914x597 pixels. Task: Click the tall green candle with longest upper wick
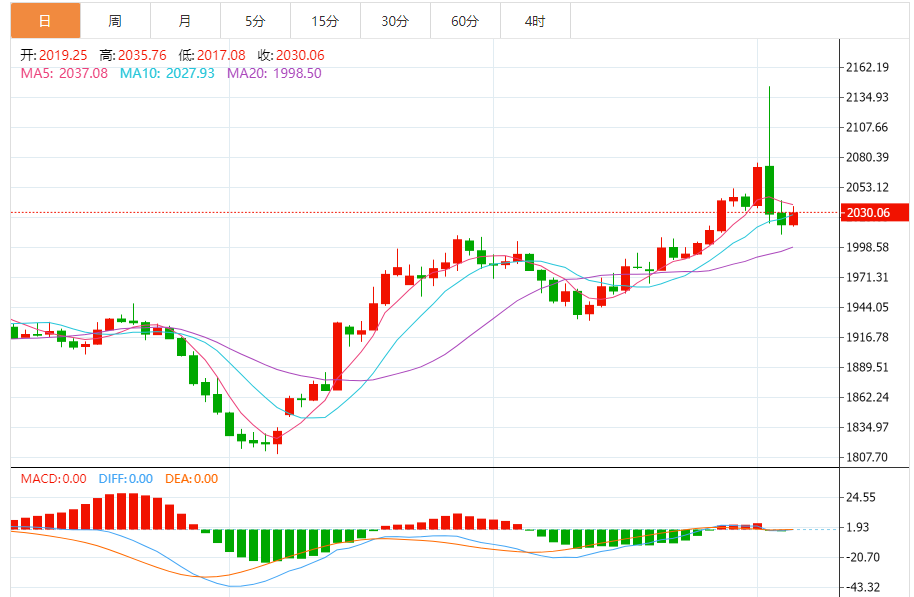[769, 189]
